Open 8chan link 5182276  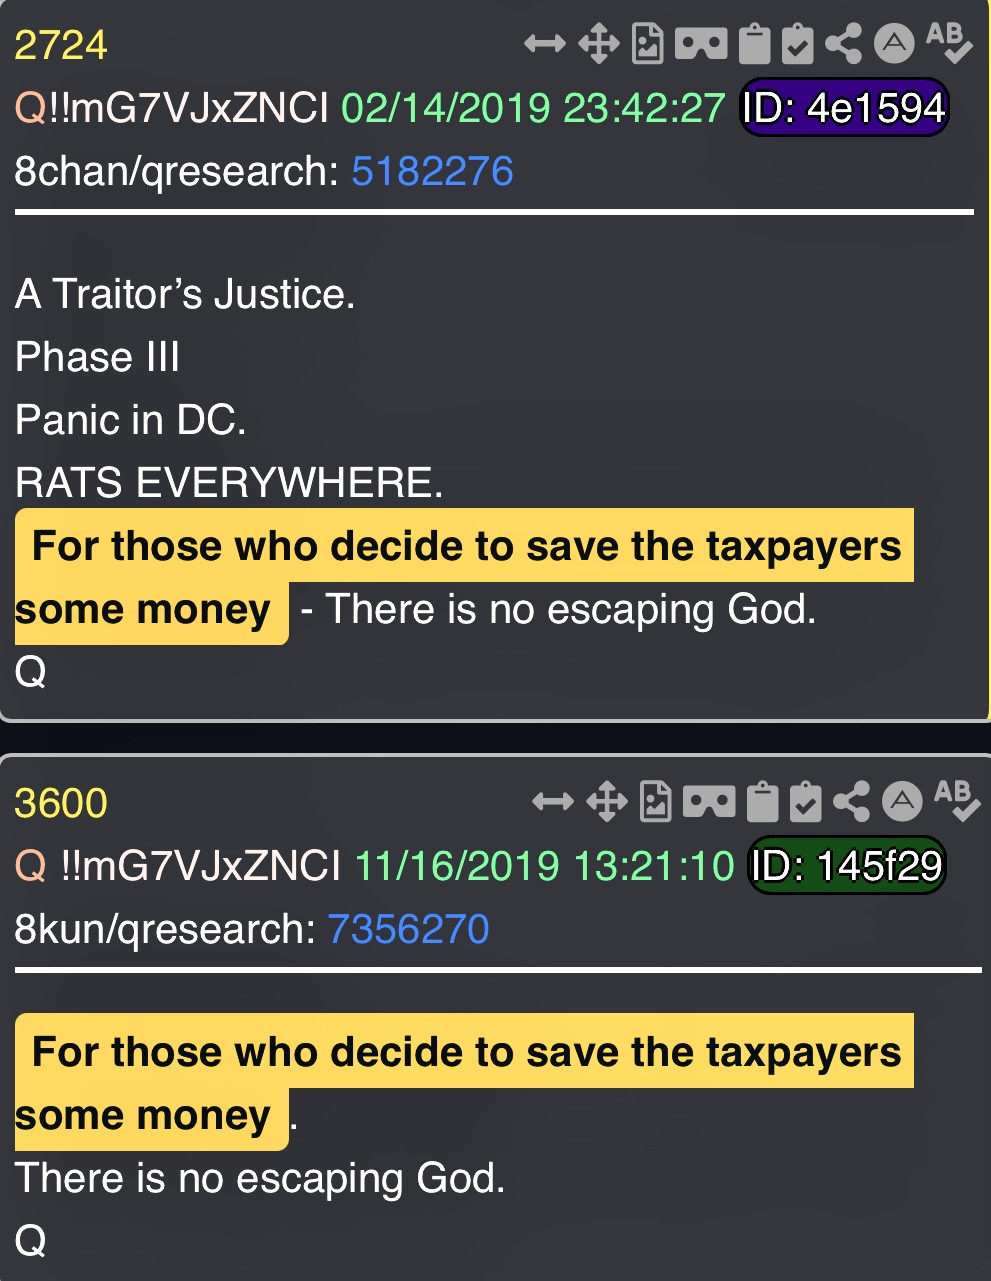pos(432,172)
